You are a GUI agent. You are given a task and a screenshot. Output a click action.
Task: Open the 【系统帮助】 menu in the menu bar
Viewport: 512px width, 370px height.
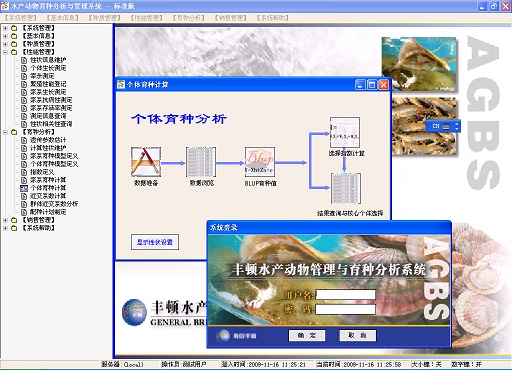(x=272, y=18)
